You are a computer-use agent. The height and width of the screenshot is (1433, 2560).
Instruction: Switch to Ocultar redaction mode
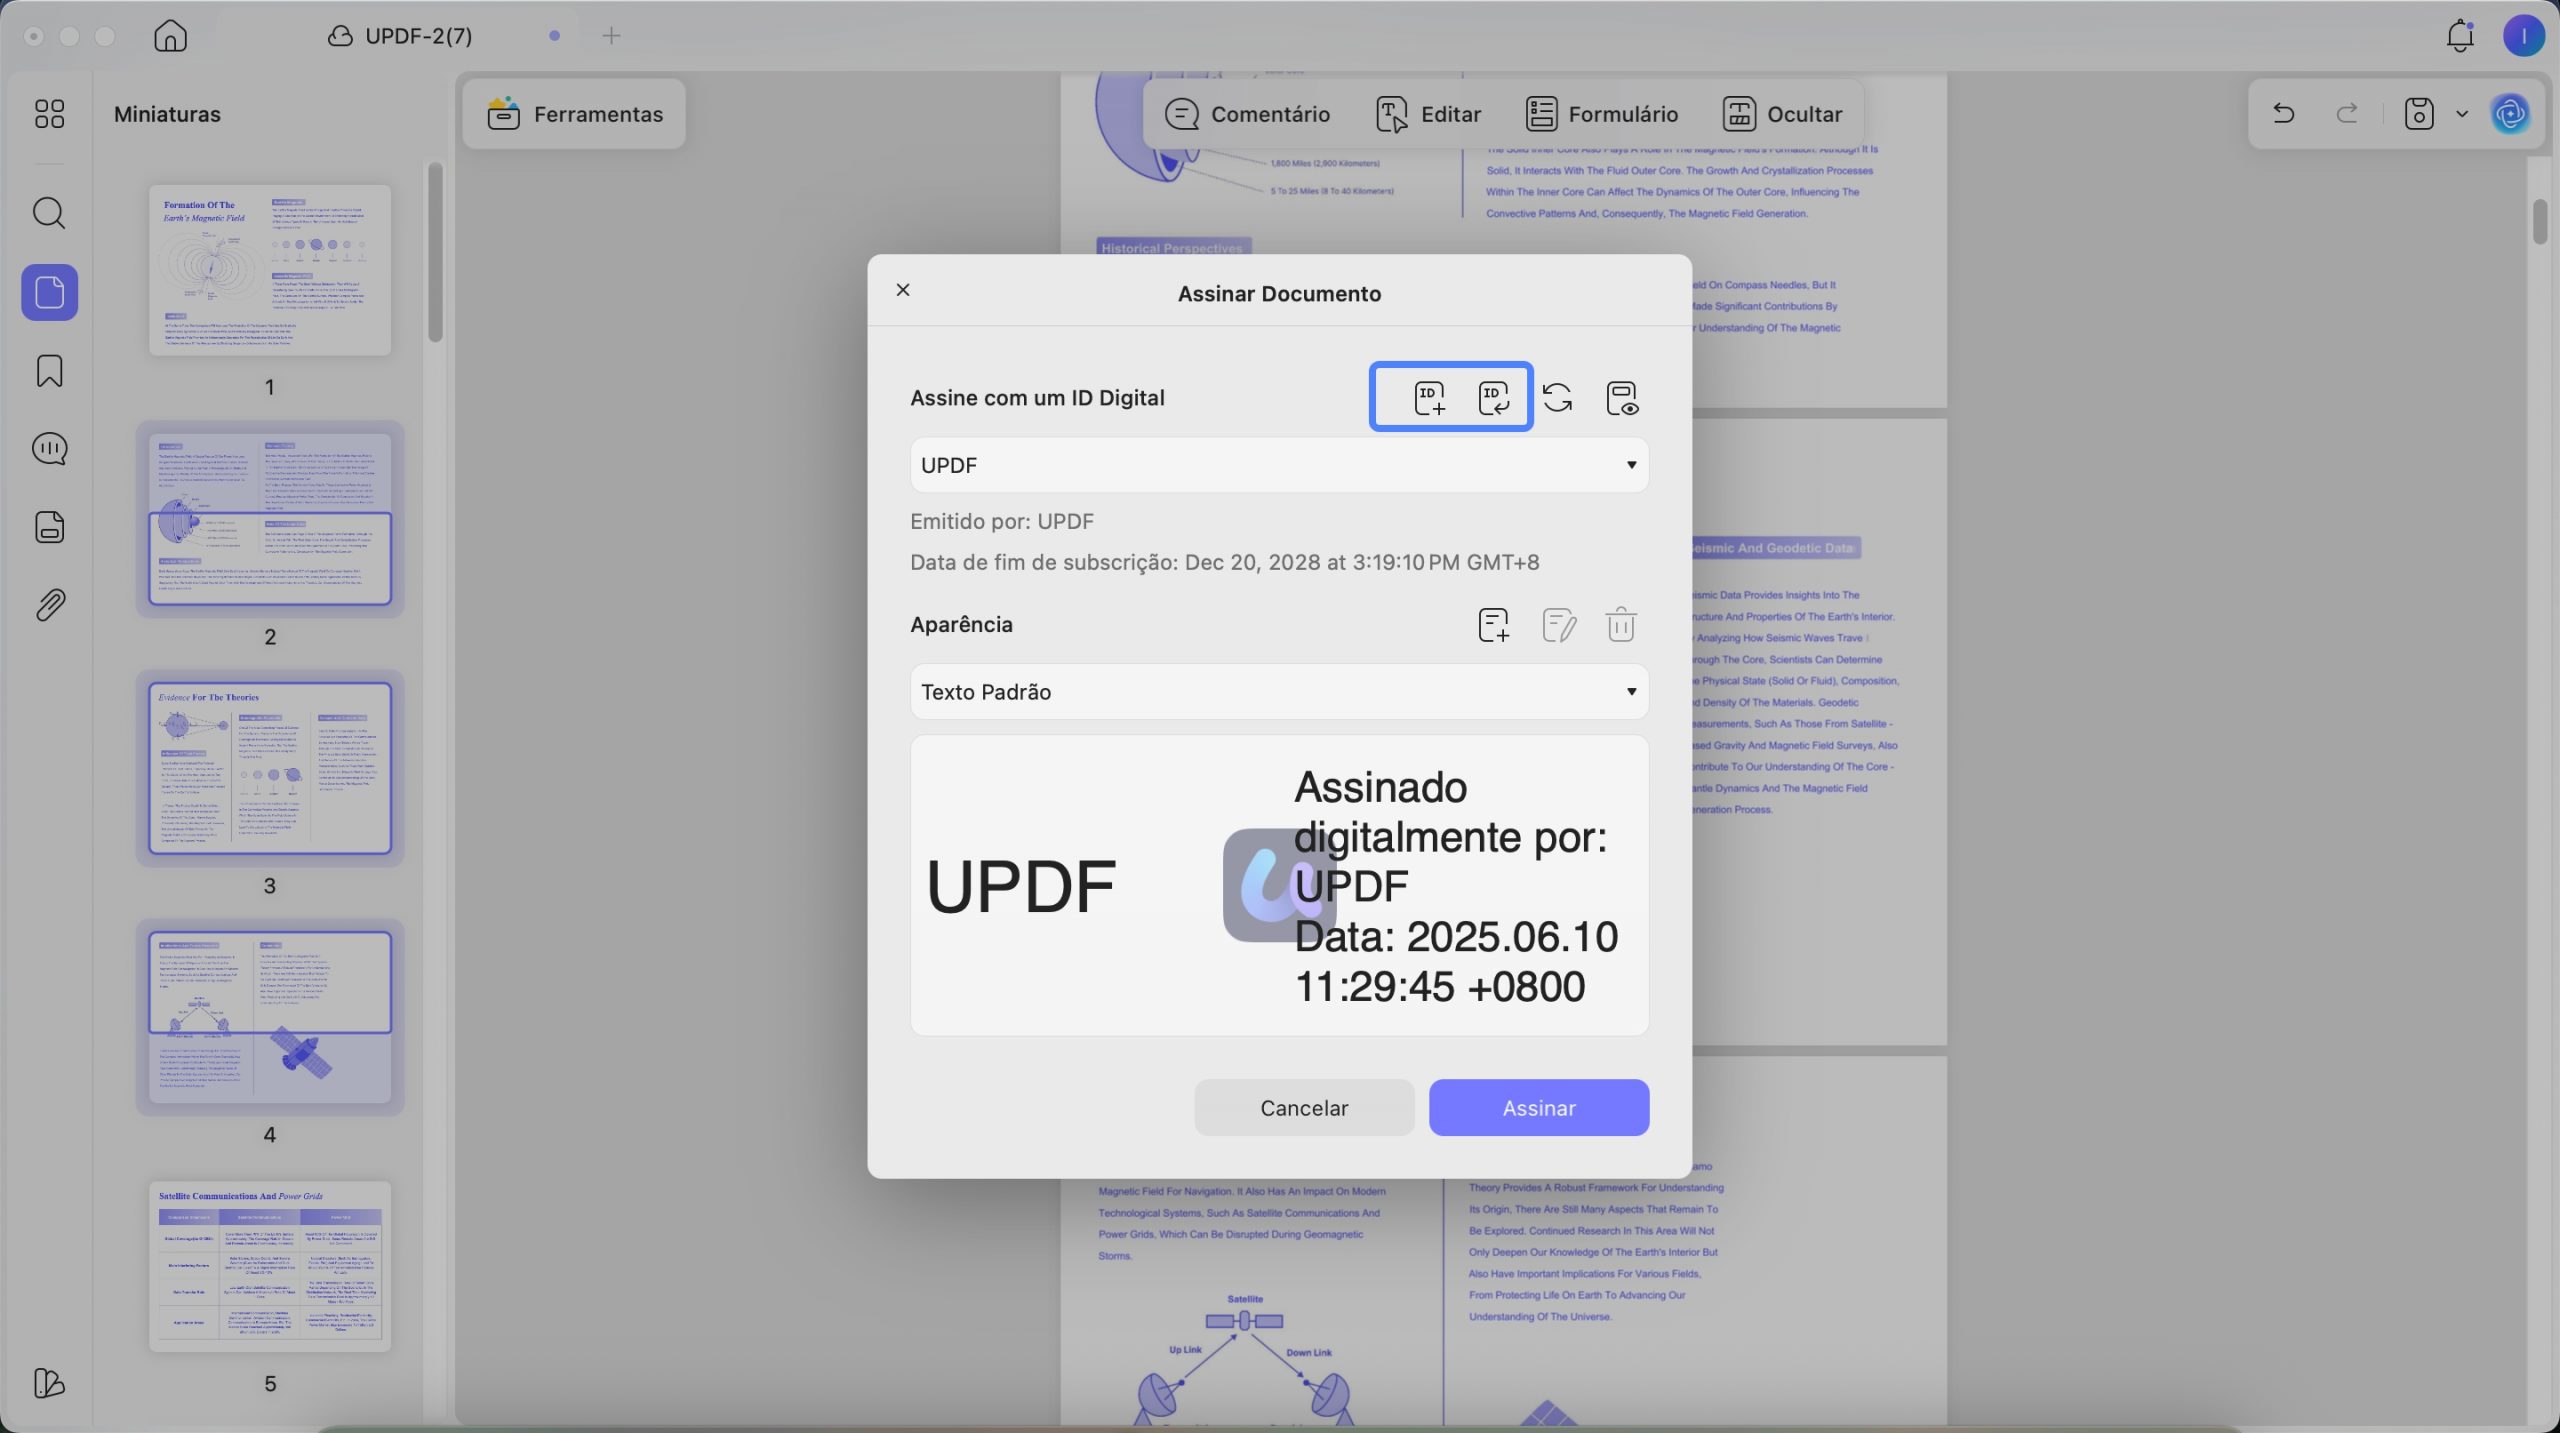[x=1782, y=114]
